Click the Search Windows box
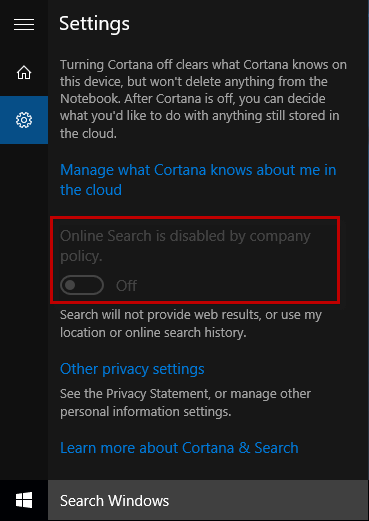 click(208, 500)
